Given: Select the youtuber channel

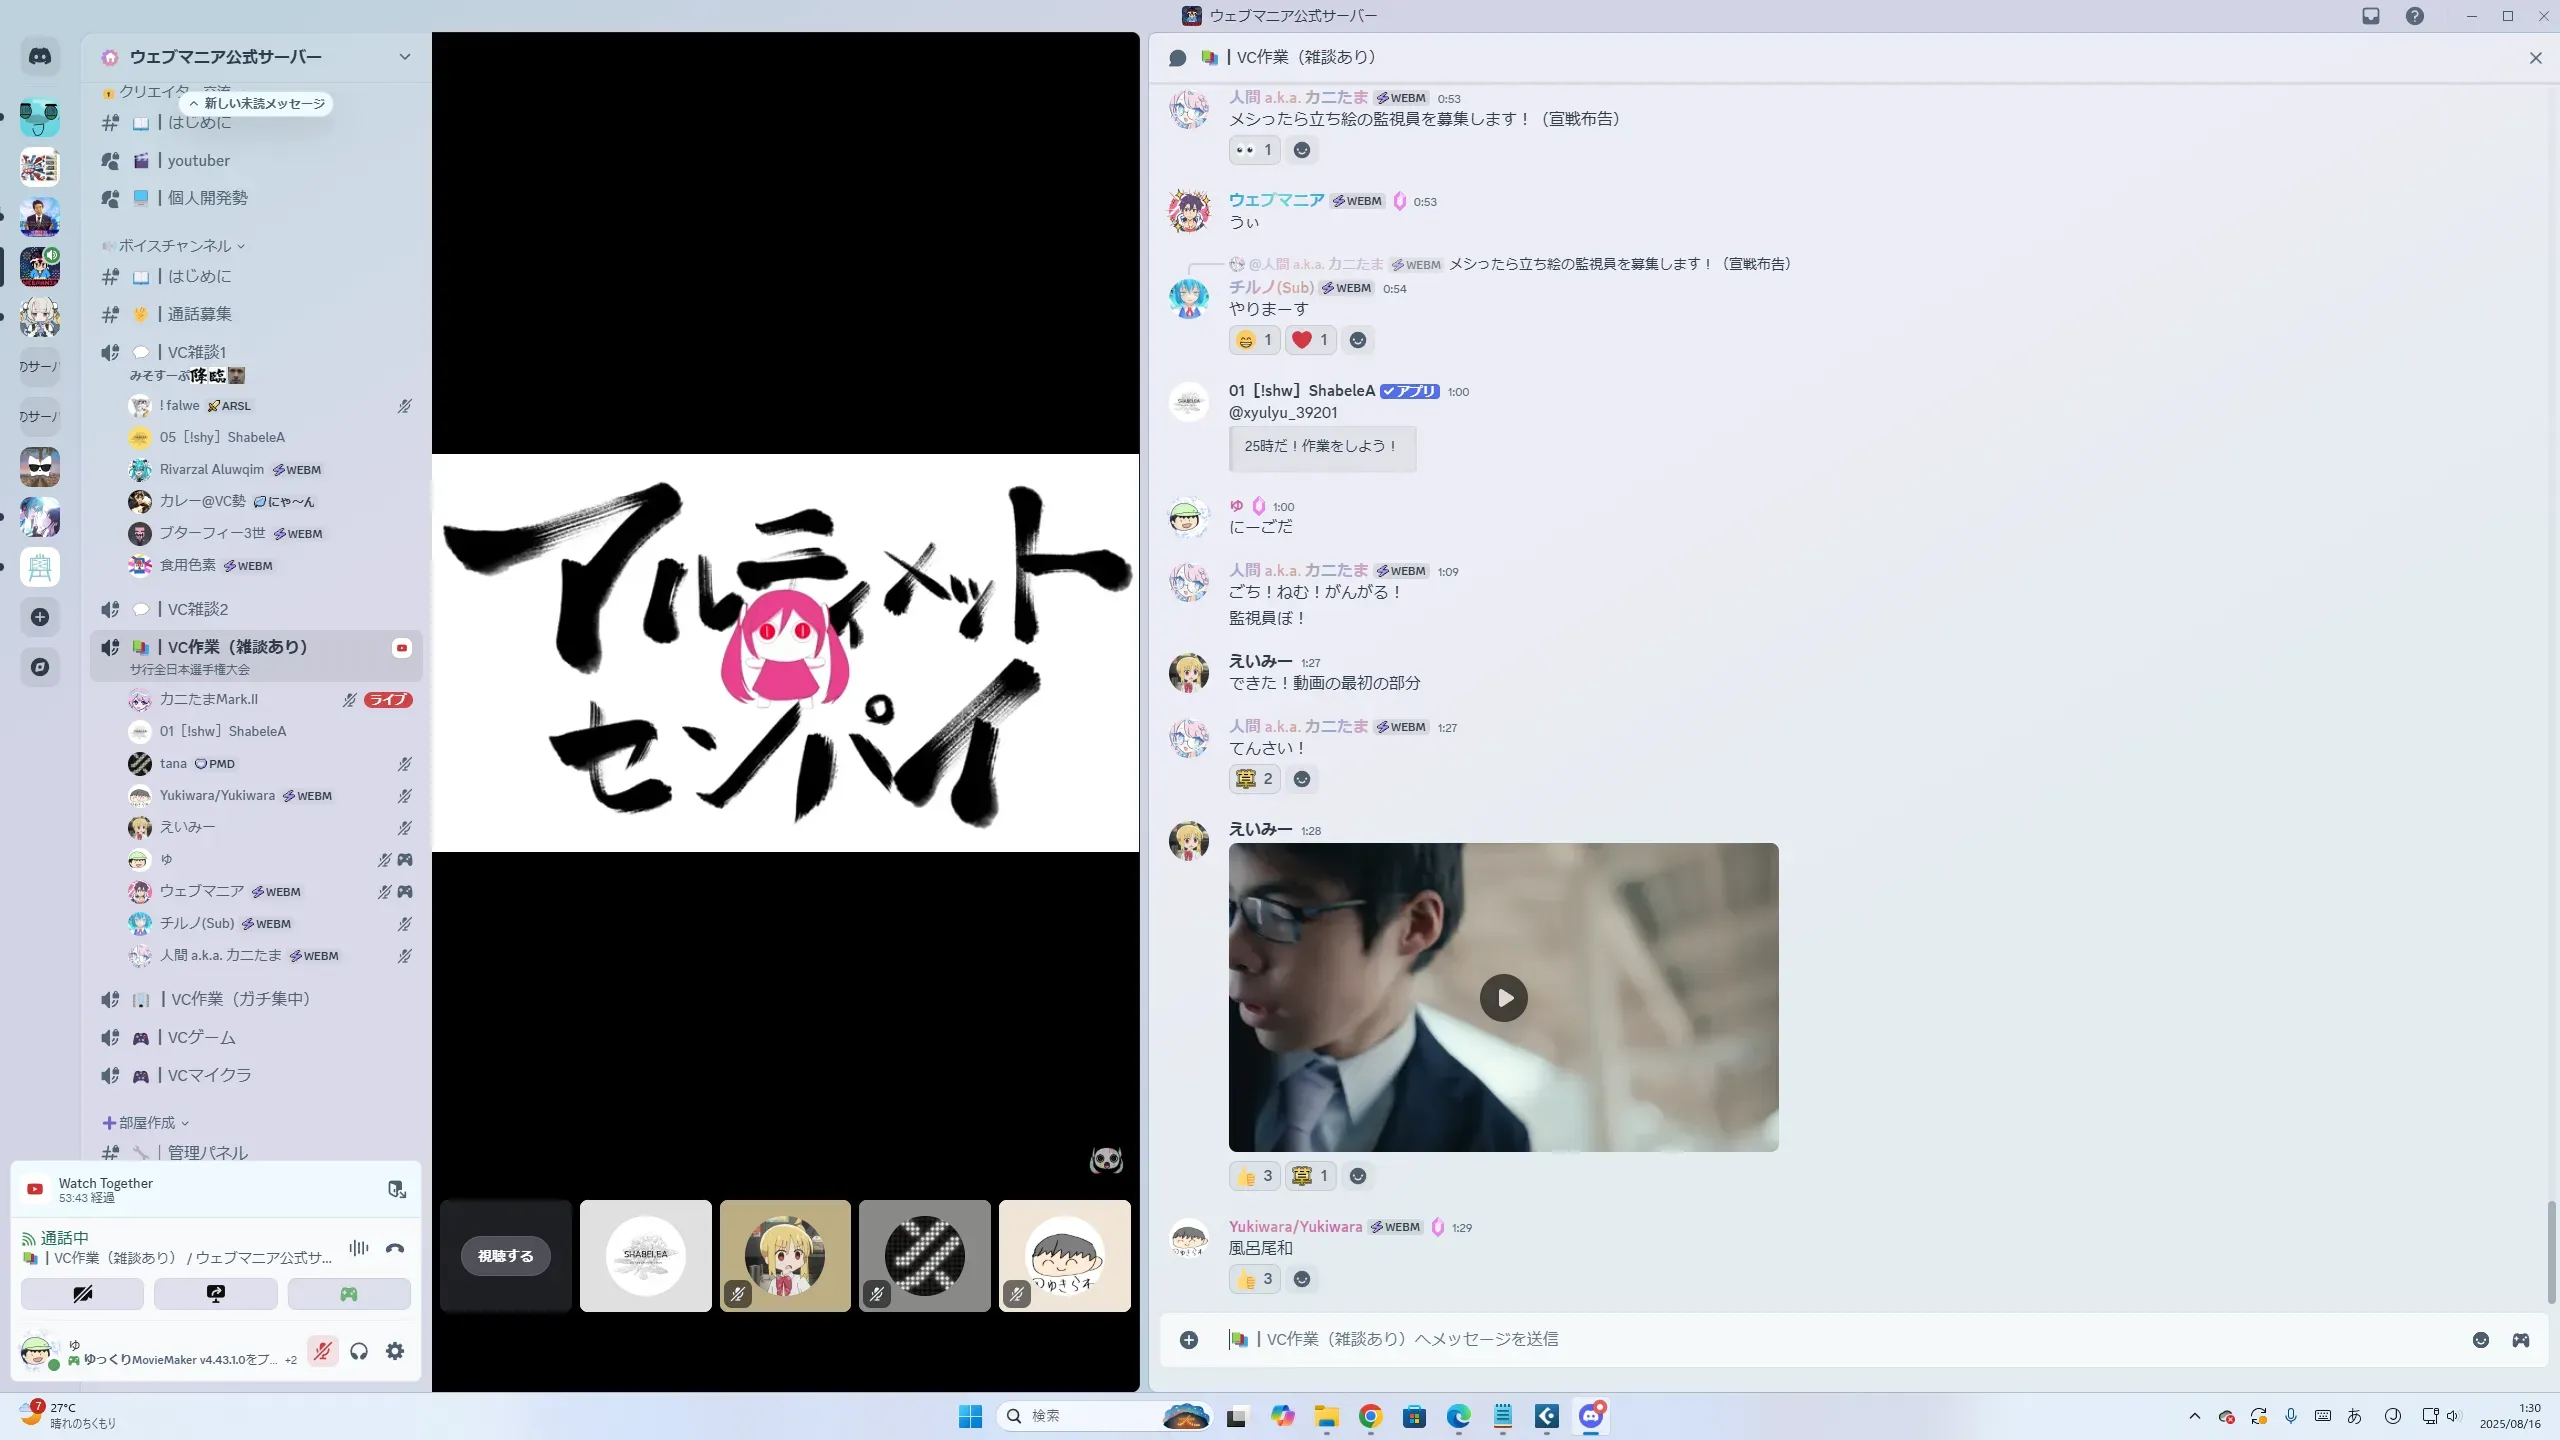Looking at the screenshot, I should point(198,161).
